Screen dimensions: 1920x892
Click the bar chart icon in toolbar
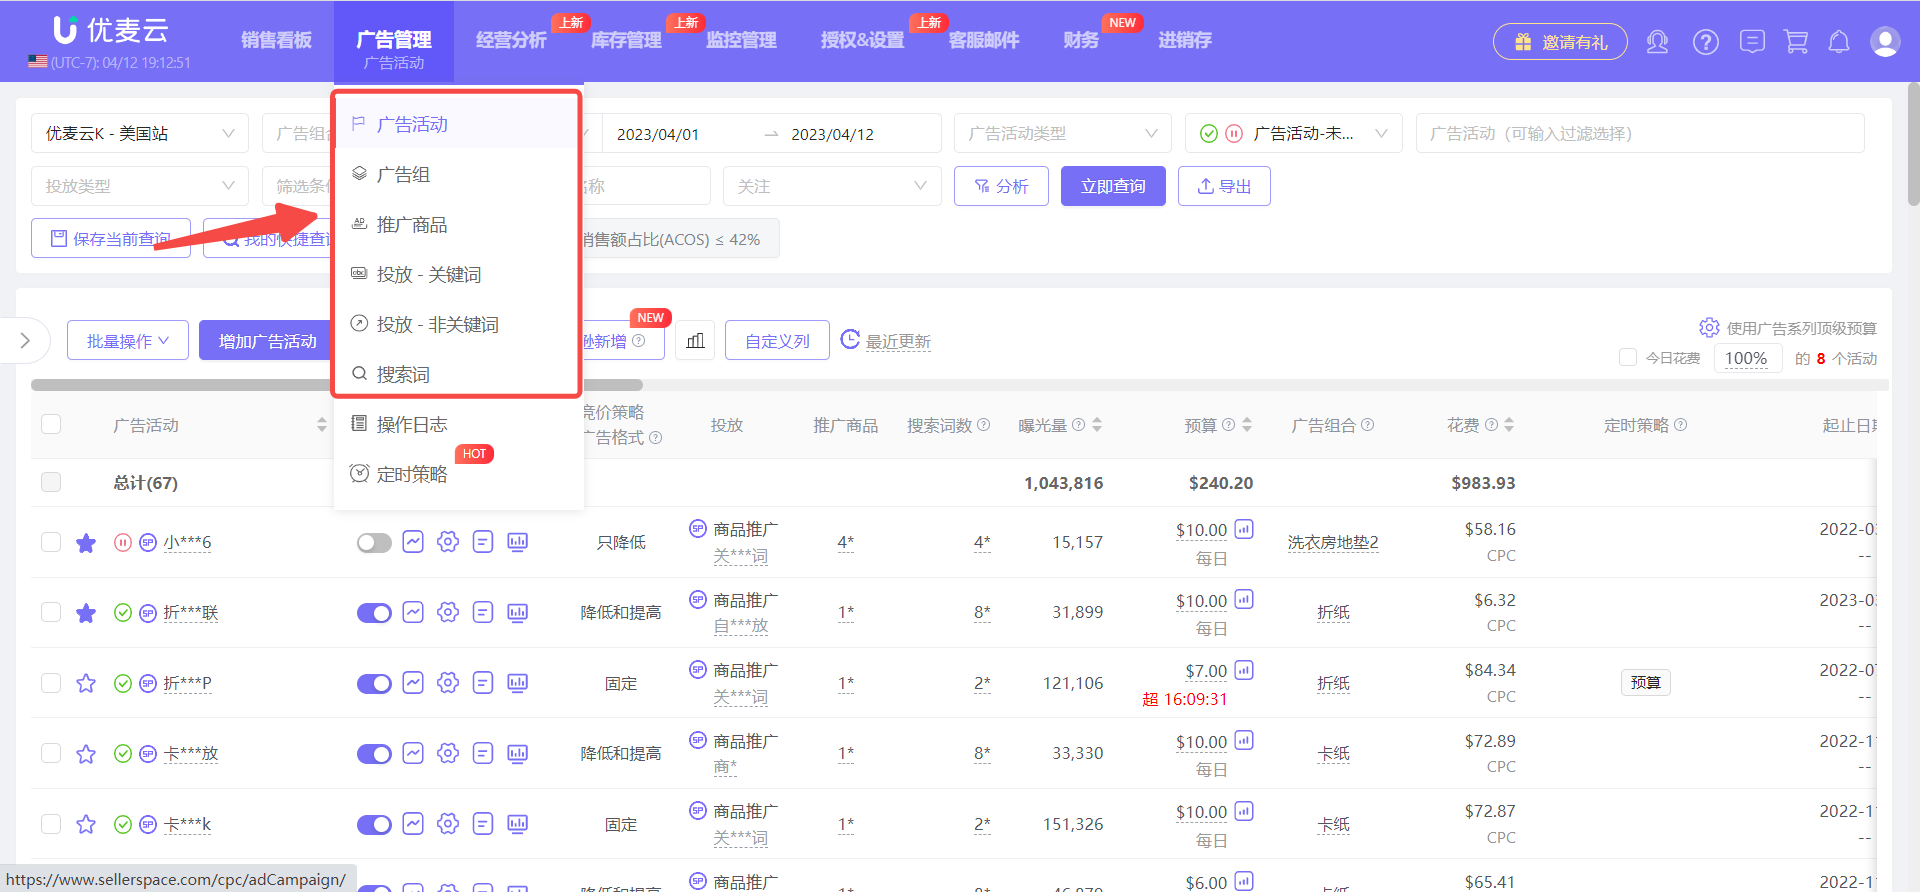696,341
